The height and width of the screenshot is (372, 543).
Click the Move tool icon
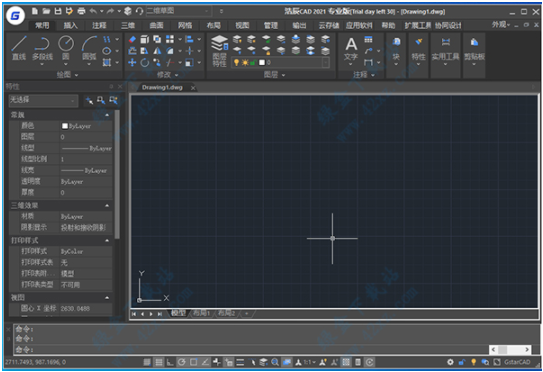point(132,62)
